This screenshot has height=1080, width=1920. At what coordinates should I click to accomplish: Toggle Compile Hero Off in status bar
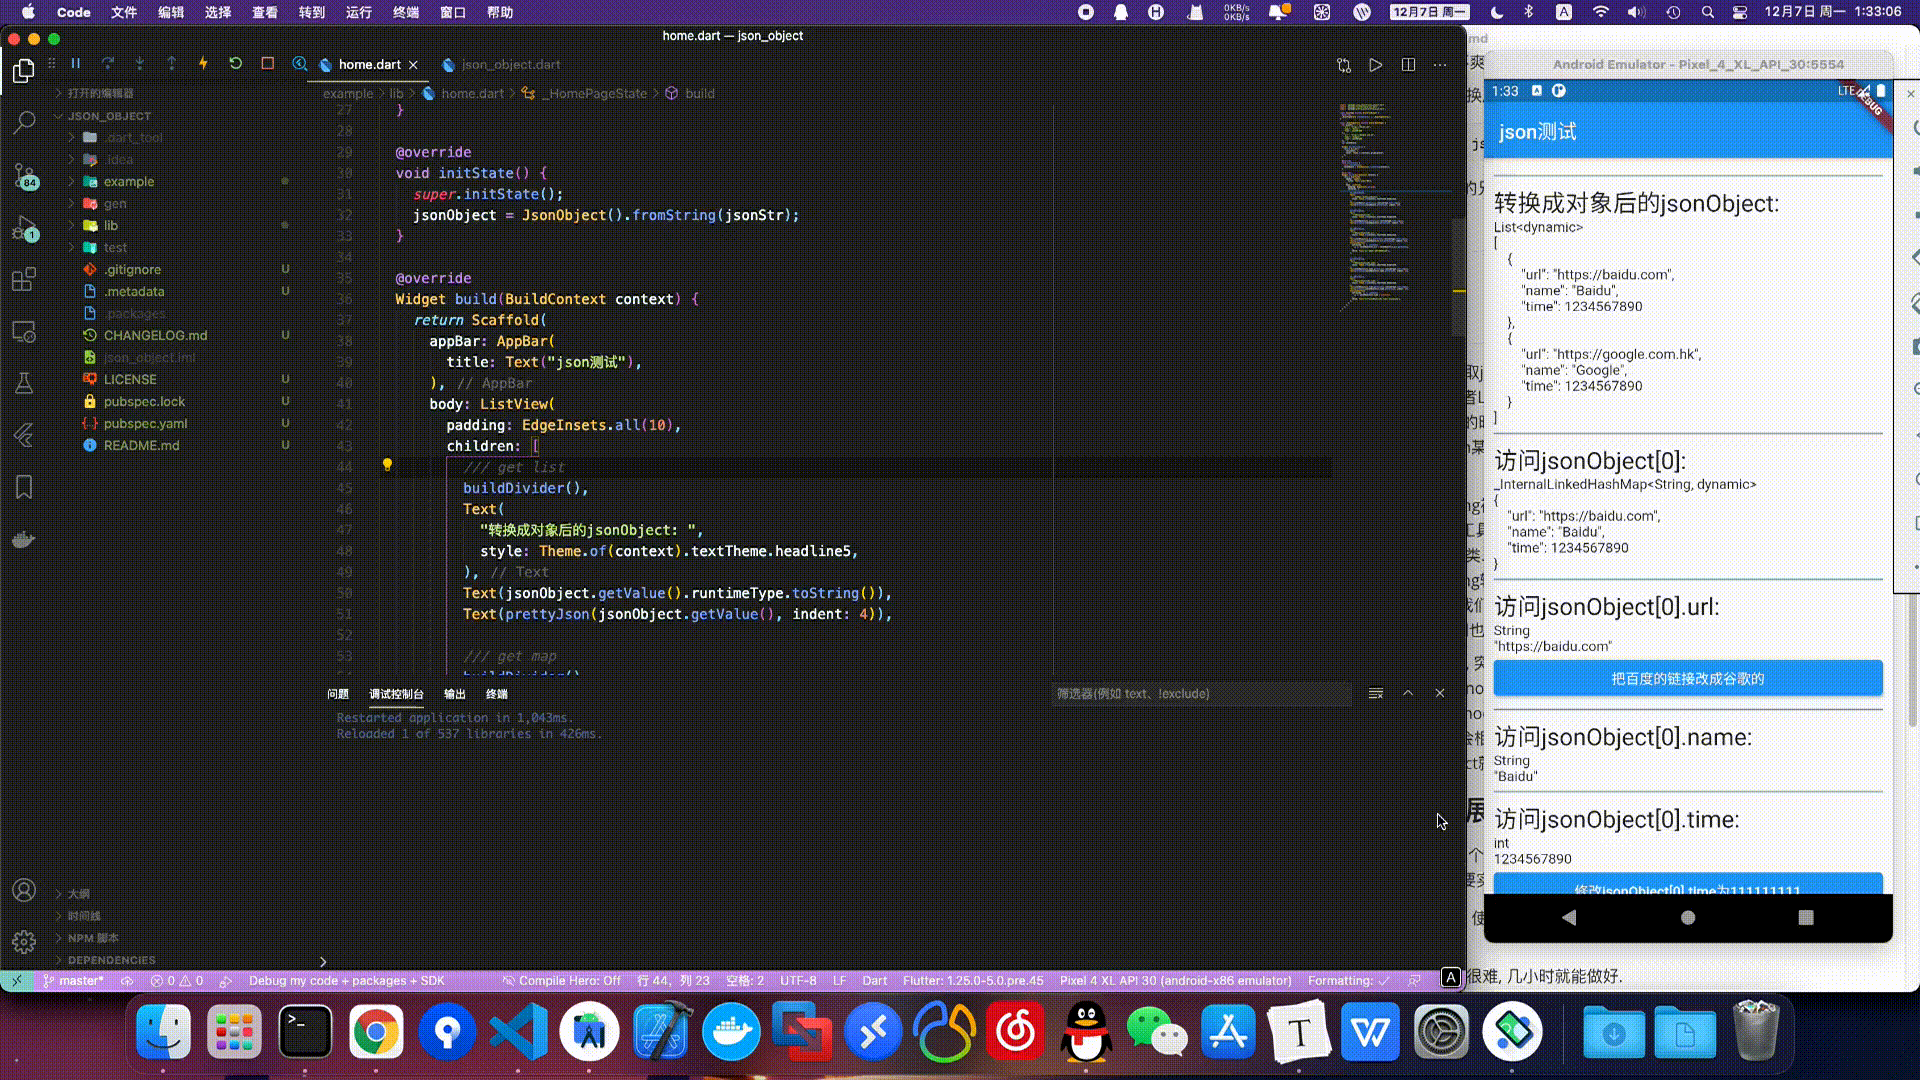click(x=562, y=981)
